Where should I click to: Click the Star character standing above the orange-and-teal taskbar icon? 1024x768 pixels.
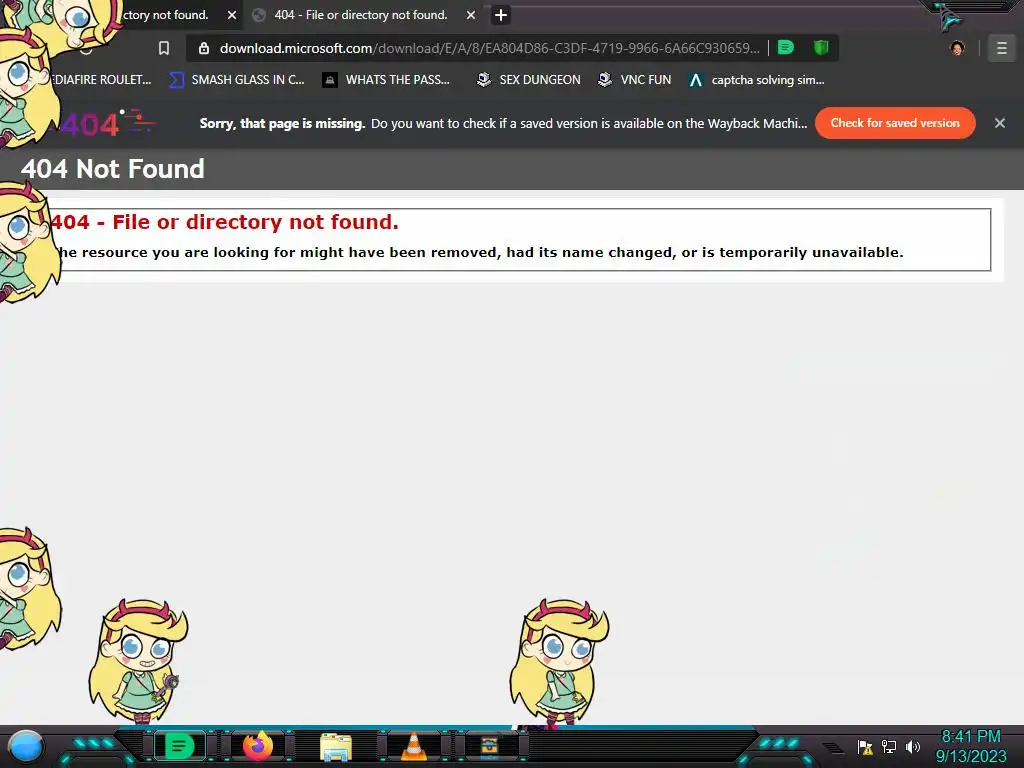[559, 661]
